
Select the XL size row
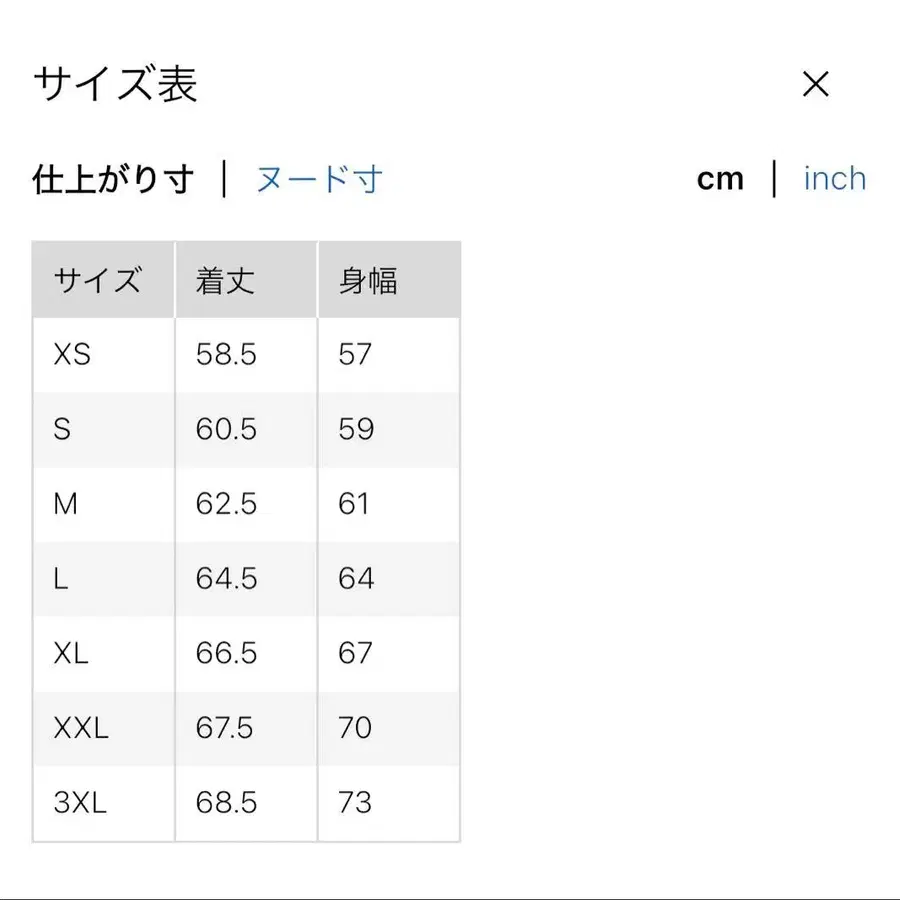(100, 654)
